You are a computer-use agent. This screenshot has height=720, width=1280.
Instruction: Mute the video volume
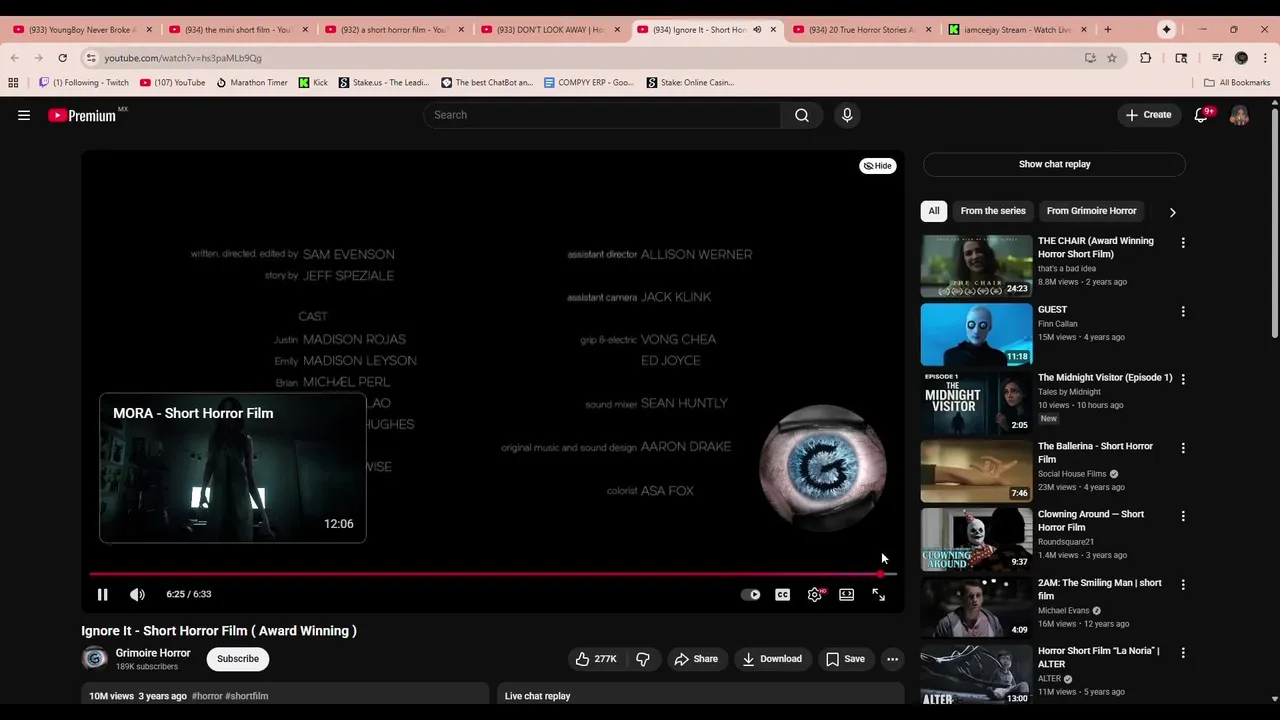137,594
